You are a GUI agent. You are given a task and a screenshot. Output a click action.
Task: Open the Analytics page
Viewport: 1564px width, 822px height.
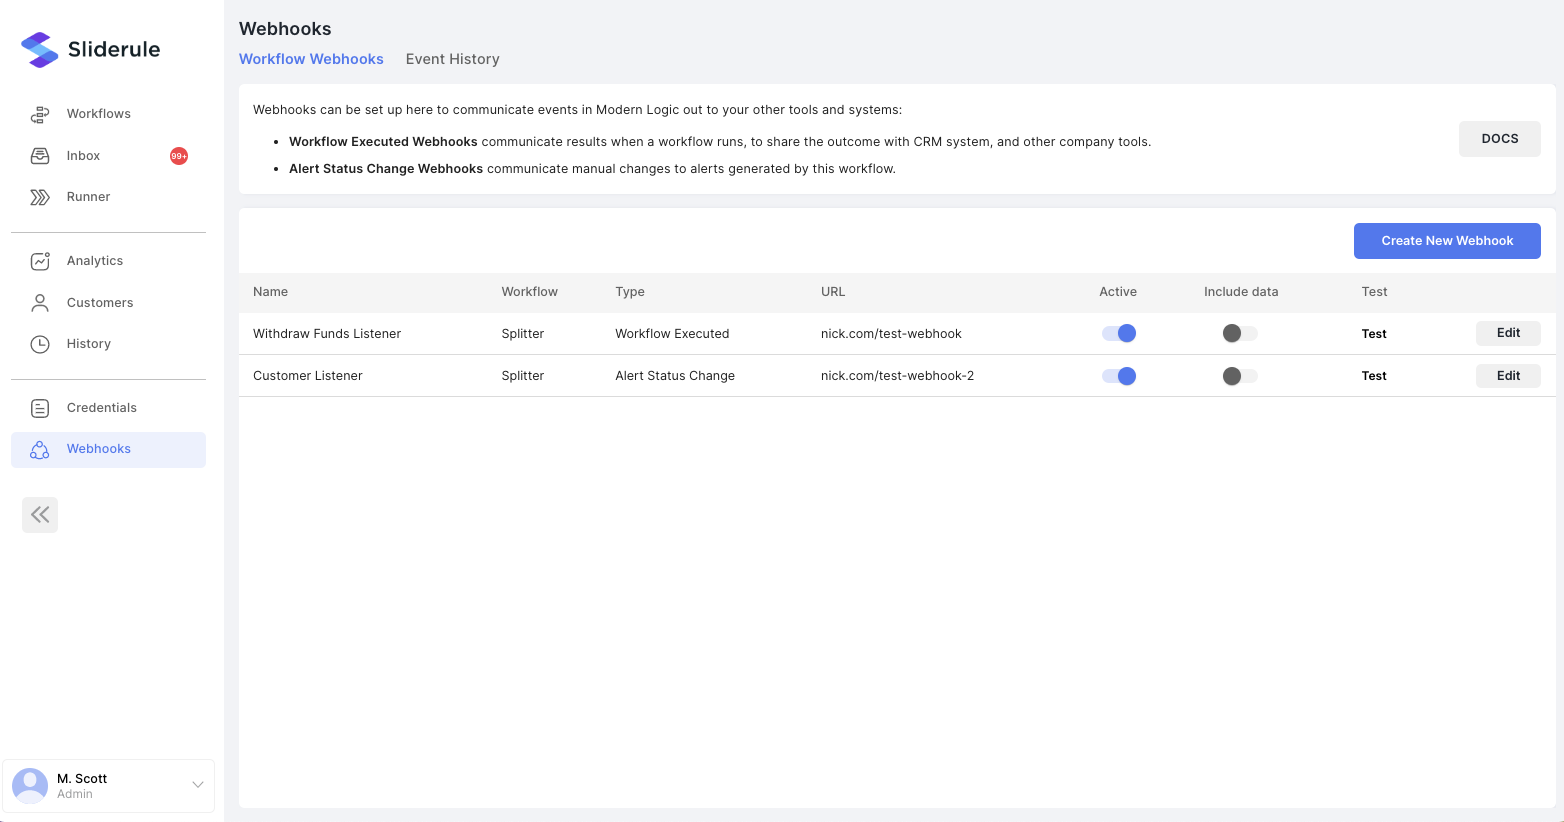pyautogui.click(x=108, y=261)
